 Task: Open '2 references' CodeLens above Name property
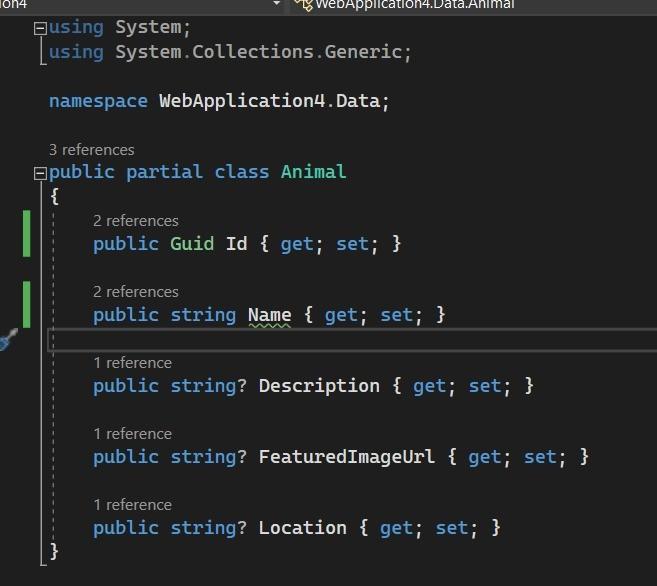tap(136, 292)
